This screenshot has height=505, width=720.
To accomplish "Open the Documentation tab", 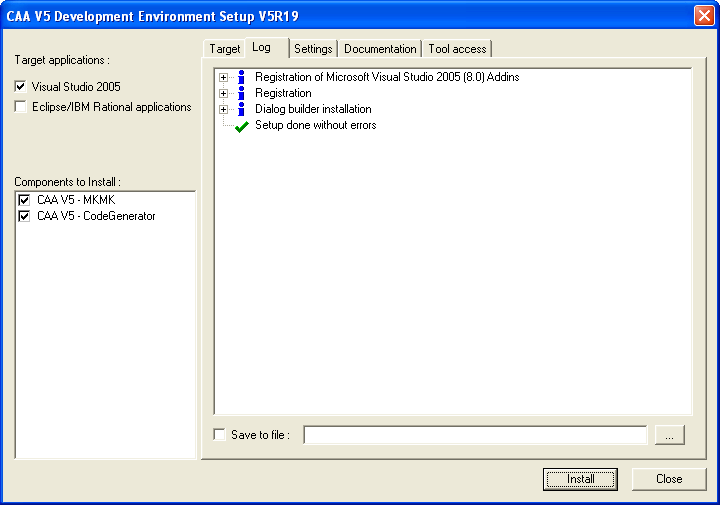I will pyautogui.click(x=380, y=49).
